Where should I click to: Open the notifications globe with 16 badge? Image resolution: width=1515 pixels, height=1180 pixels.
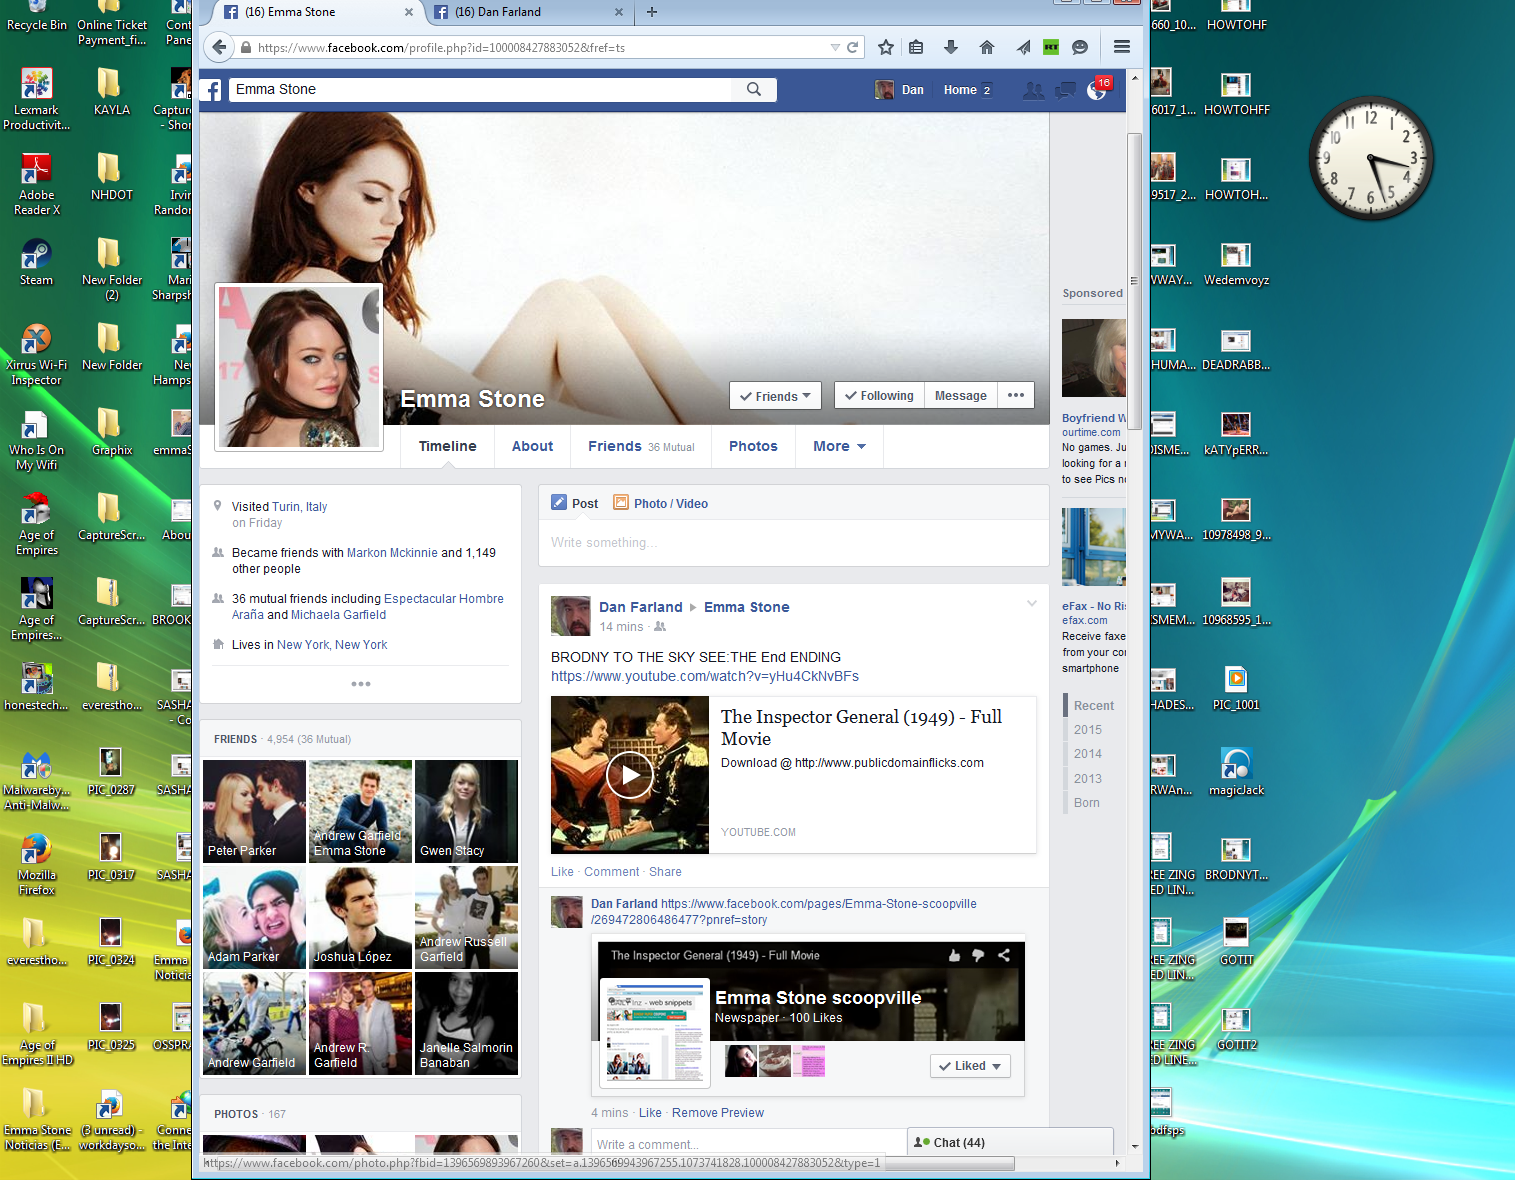(x=1098, y=89)
